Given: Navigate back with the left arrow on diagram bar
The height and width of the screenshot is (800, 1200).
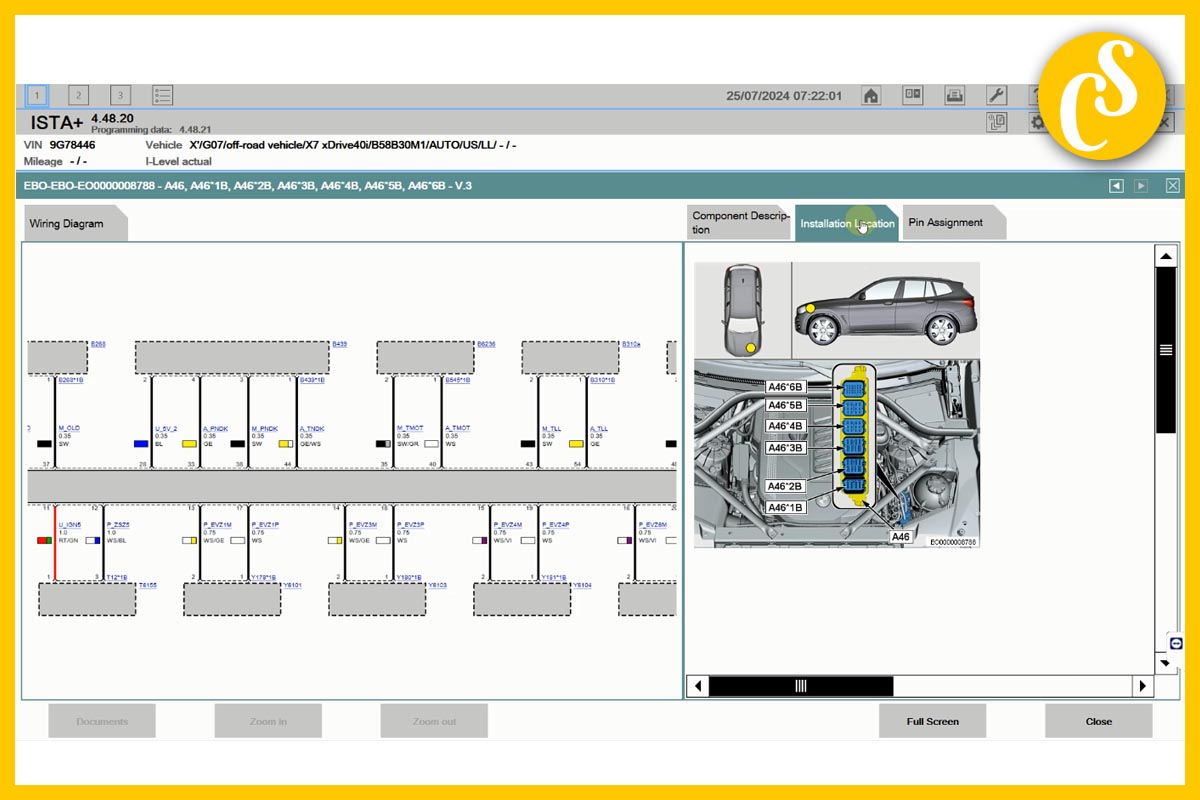Looking at the screenshot, I should click(x=1116, y=185).
